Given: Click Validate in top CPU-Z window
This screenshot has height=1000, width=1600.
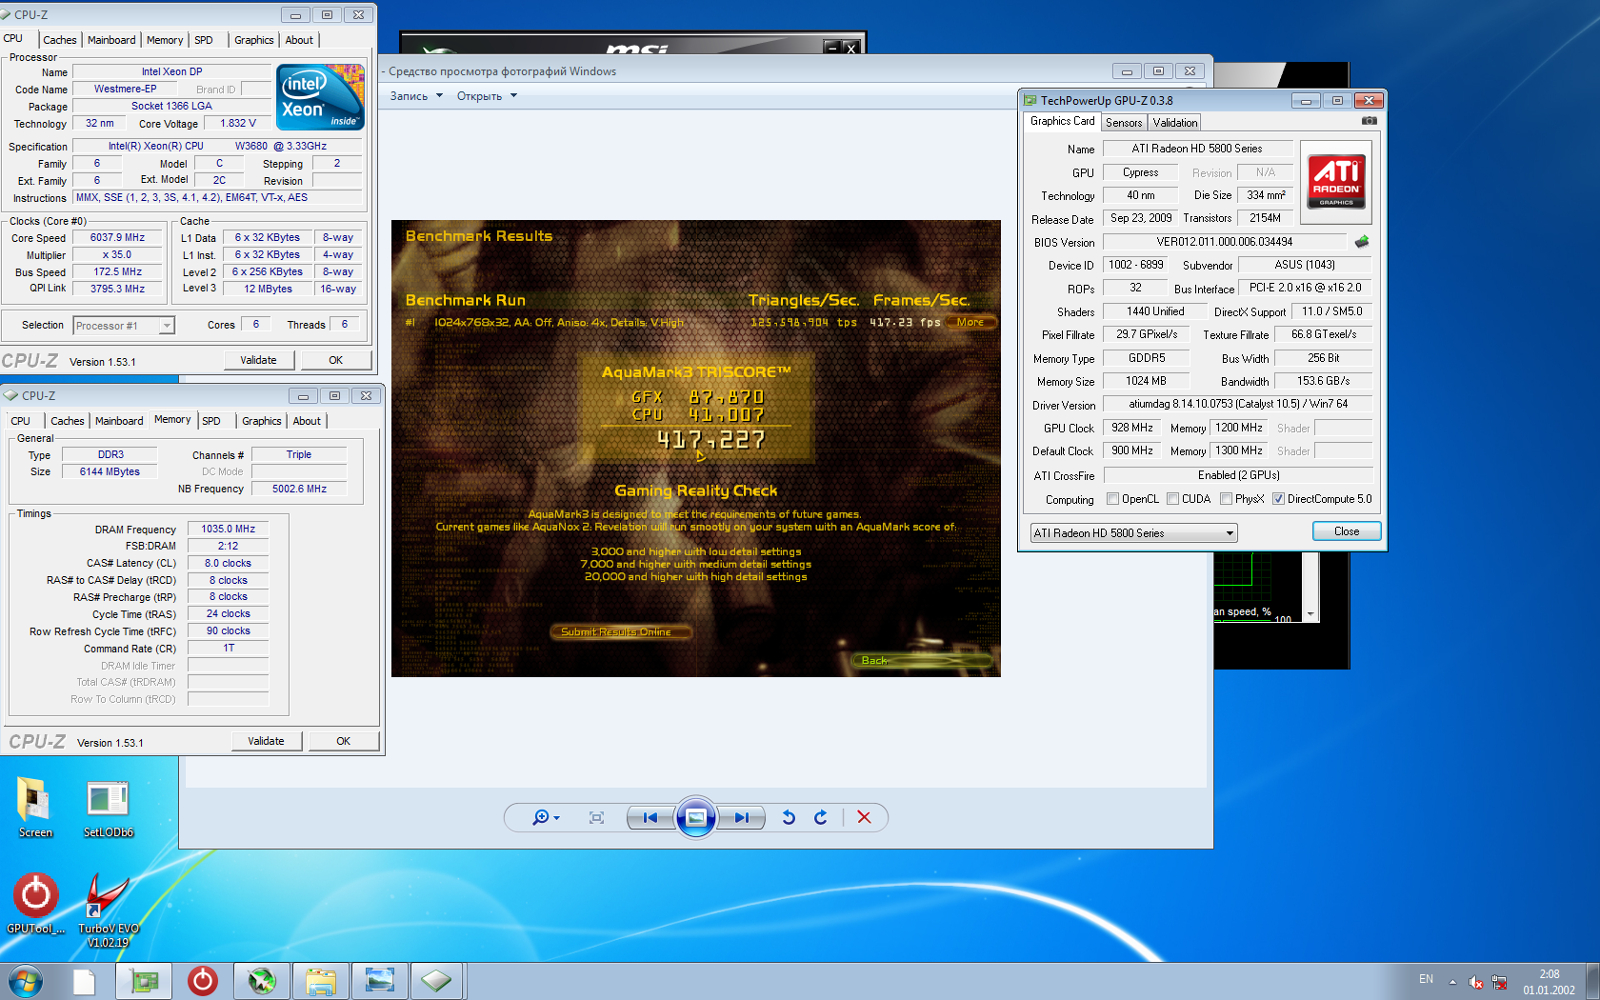Looking at the screenshot, I should (x=258, y=360).
